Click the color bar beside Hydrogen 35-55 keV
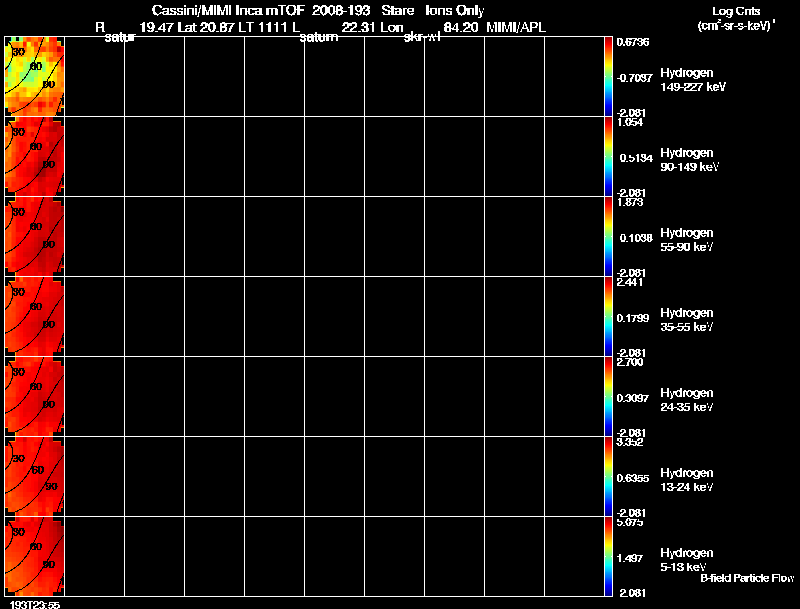Image resolution: width=800 pixels, height=609 pixels. click(x=608, y=316)
